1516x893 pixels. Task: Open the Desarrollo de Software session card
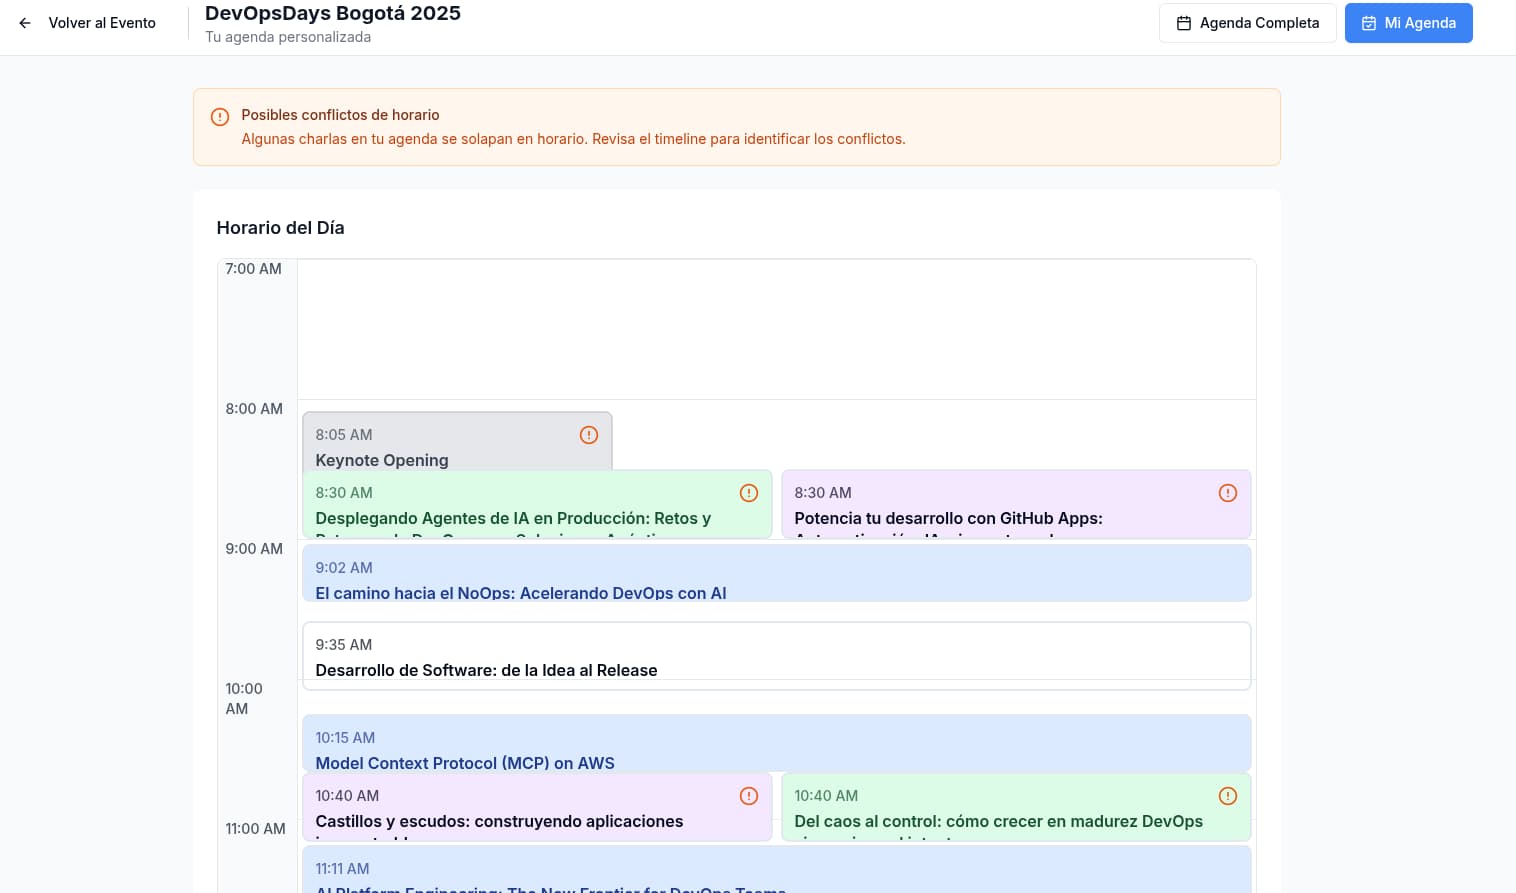pos(600,657)
